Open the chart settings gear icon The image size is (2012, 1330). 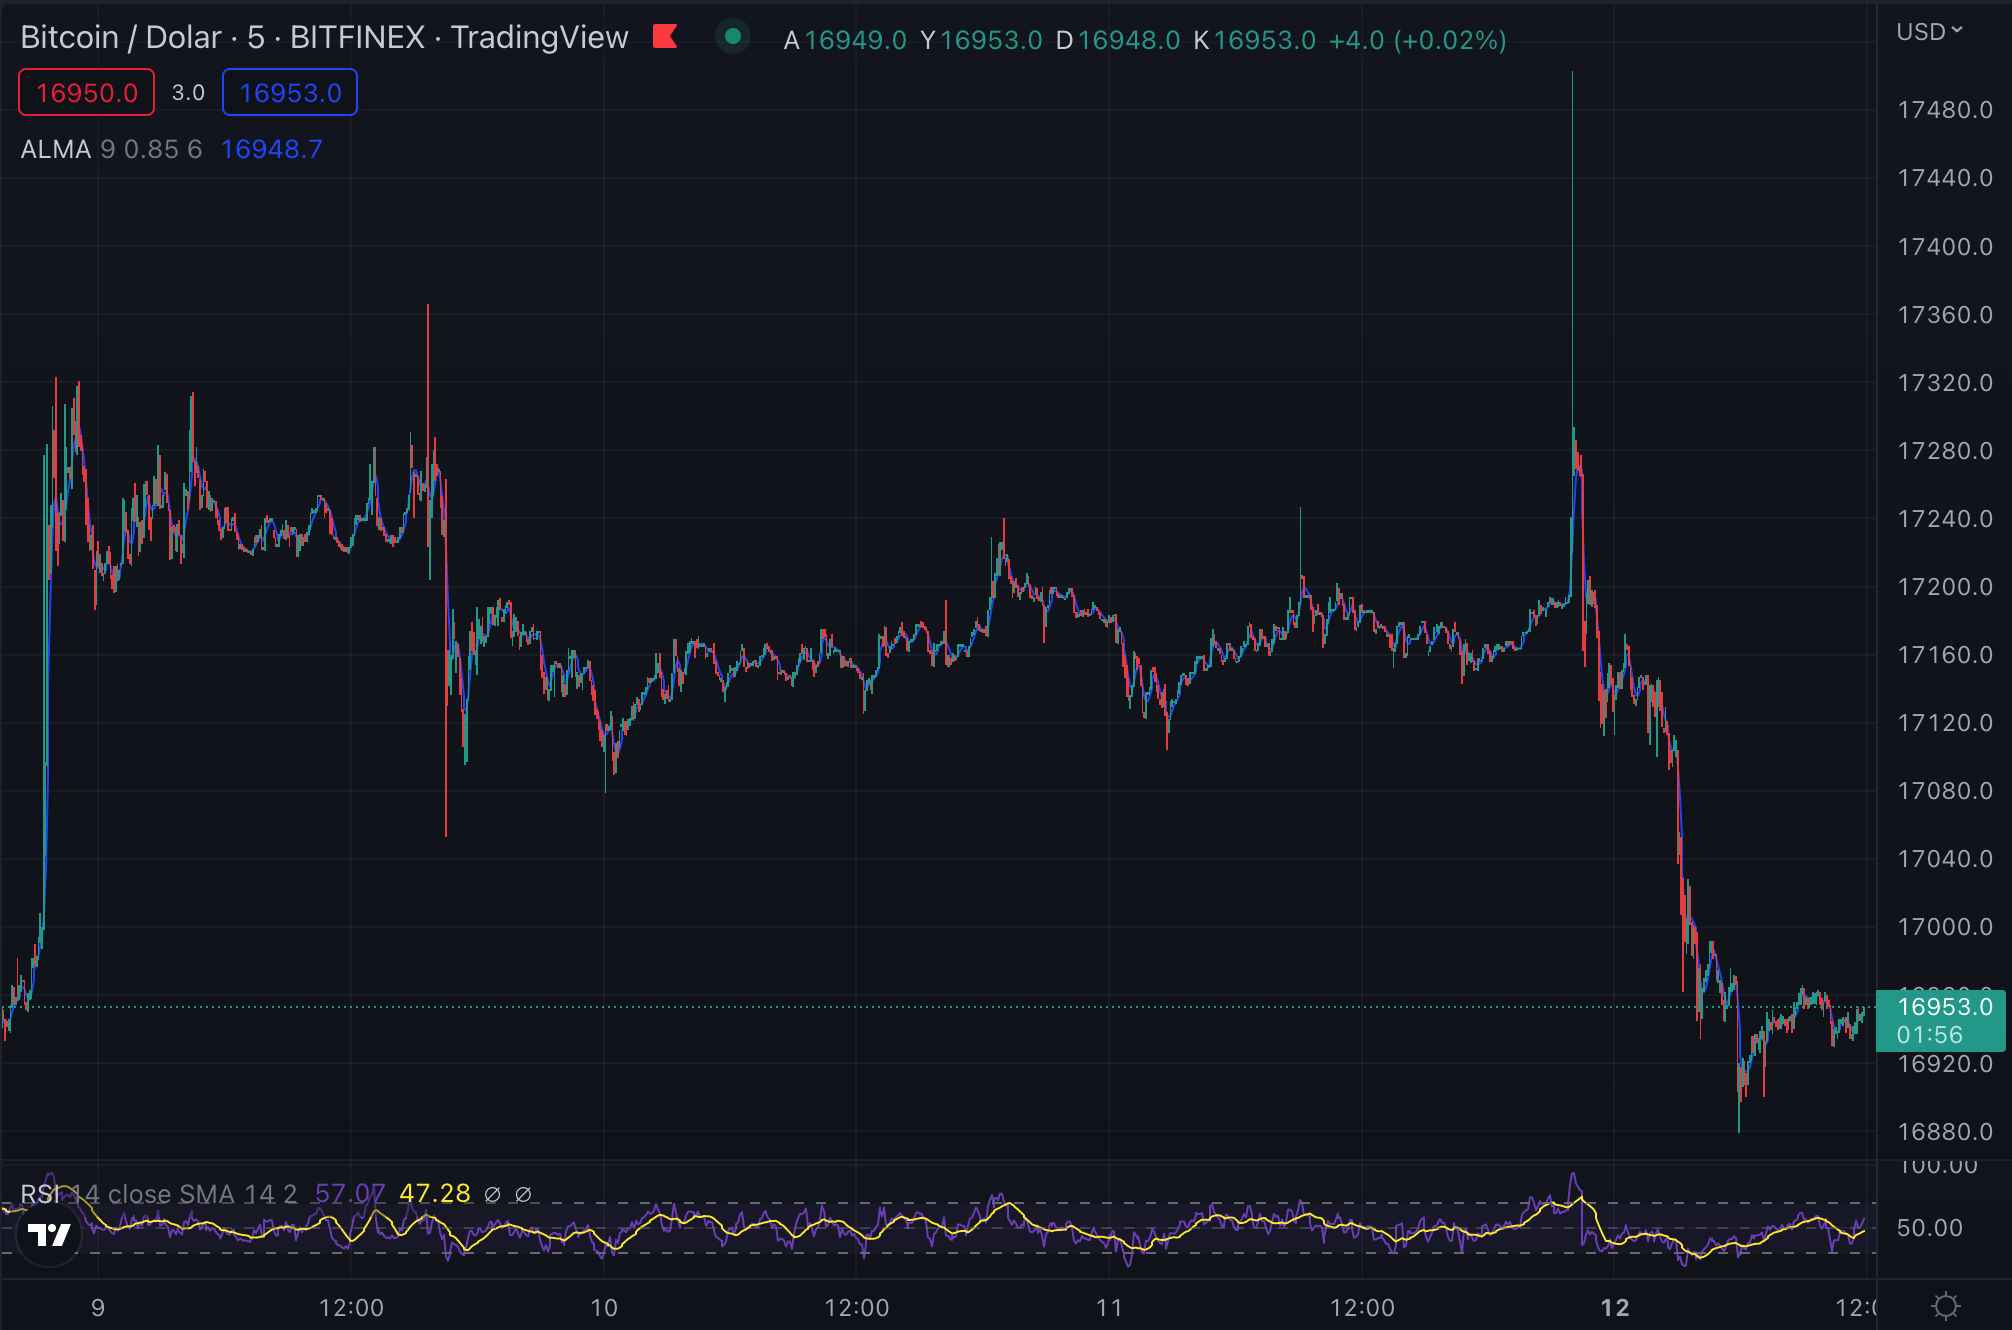[x=1946, y=1306]
